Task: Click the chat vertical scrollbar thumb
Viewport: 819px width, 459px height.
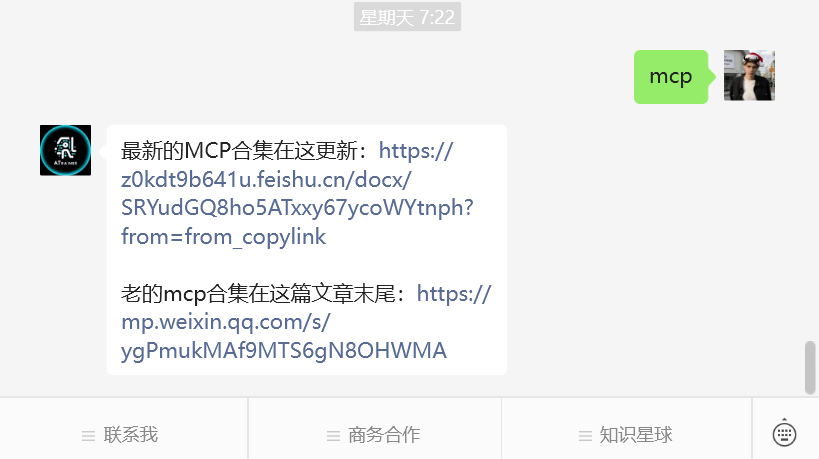Action: pos(810,368)
